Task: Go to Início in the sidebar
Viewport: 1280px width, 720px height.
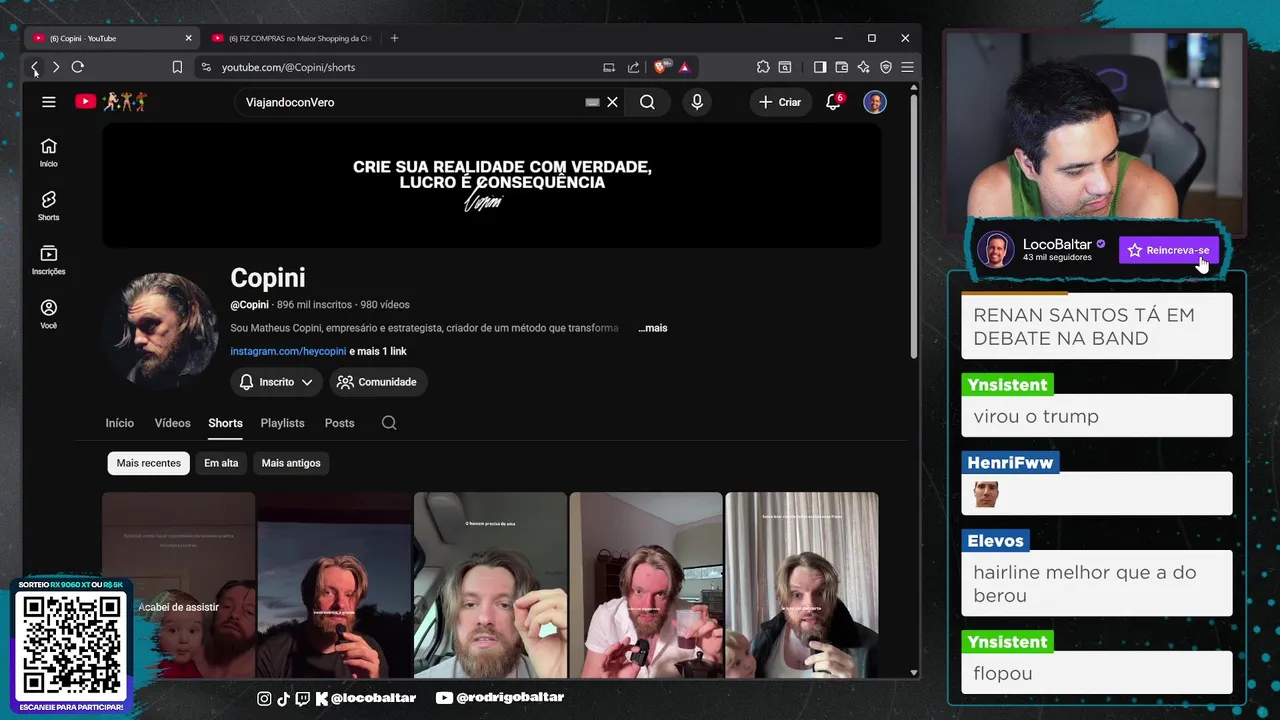Action: click(x=48, y=152)
